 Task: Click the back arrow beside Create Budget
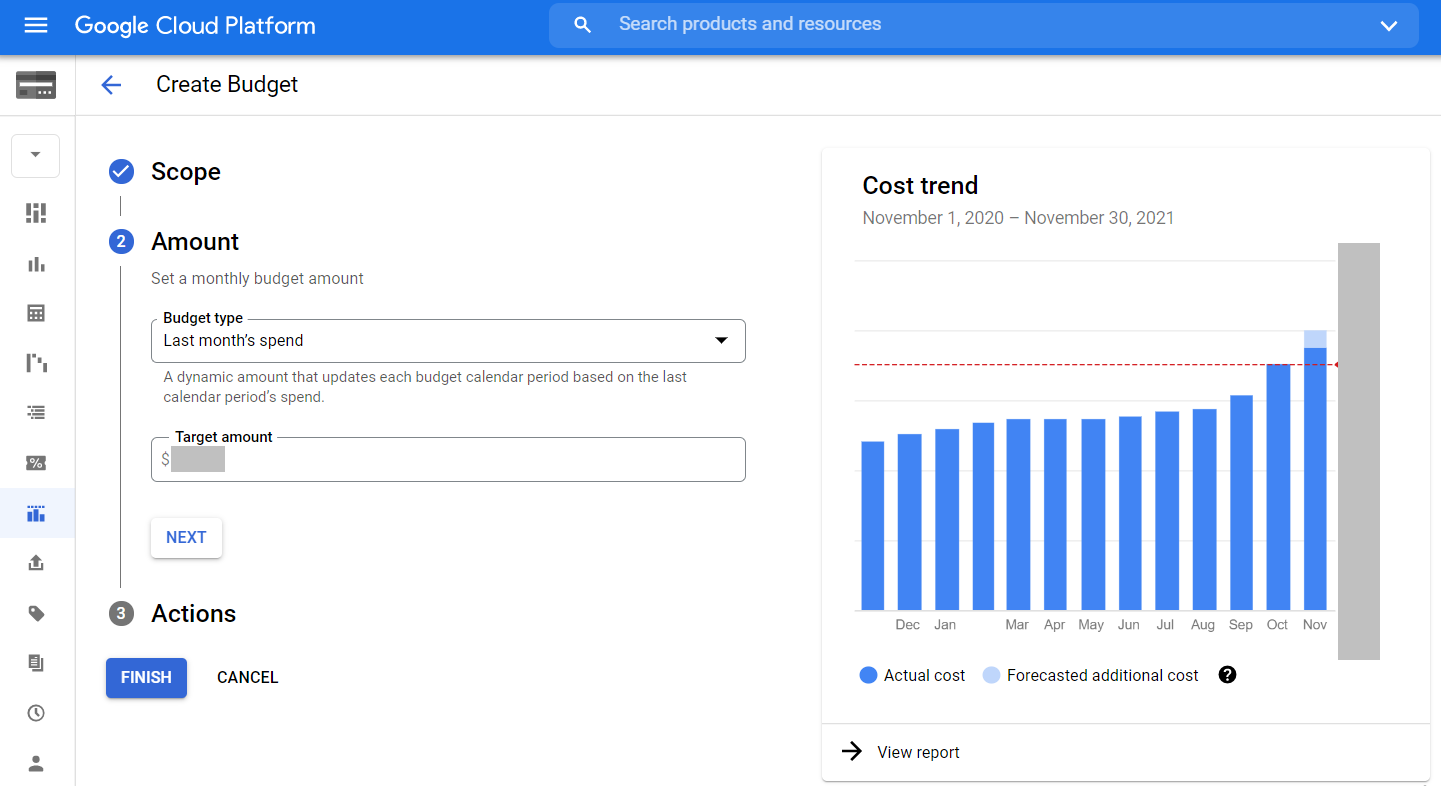[111, 85]
